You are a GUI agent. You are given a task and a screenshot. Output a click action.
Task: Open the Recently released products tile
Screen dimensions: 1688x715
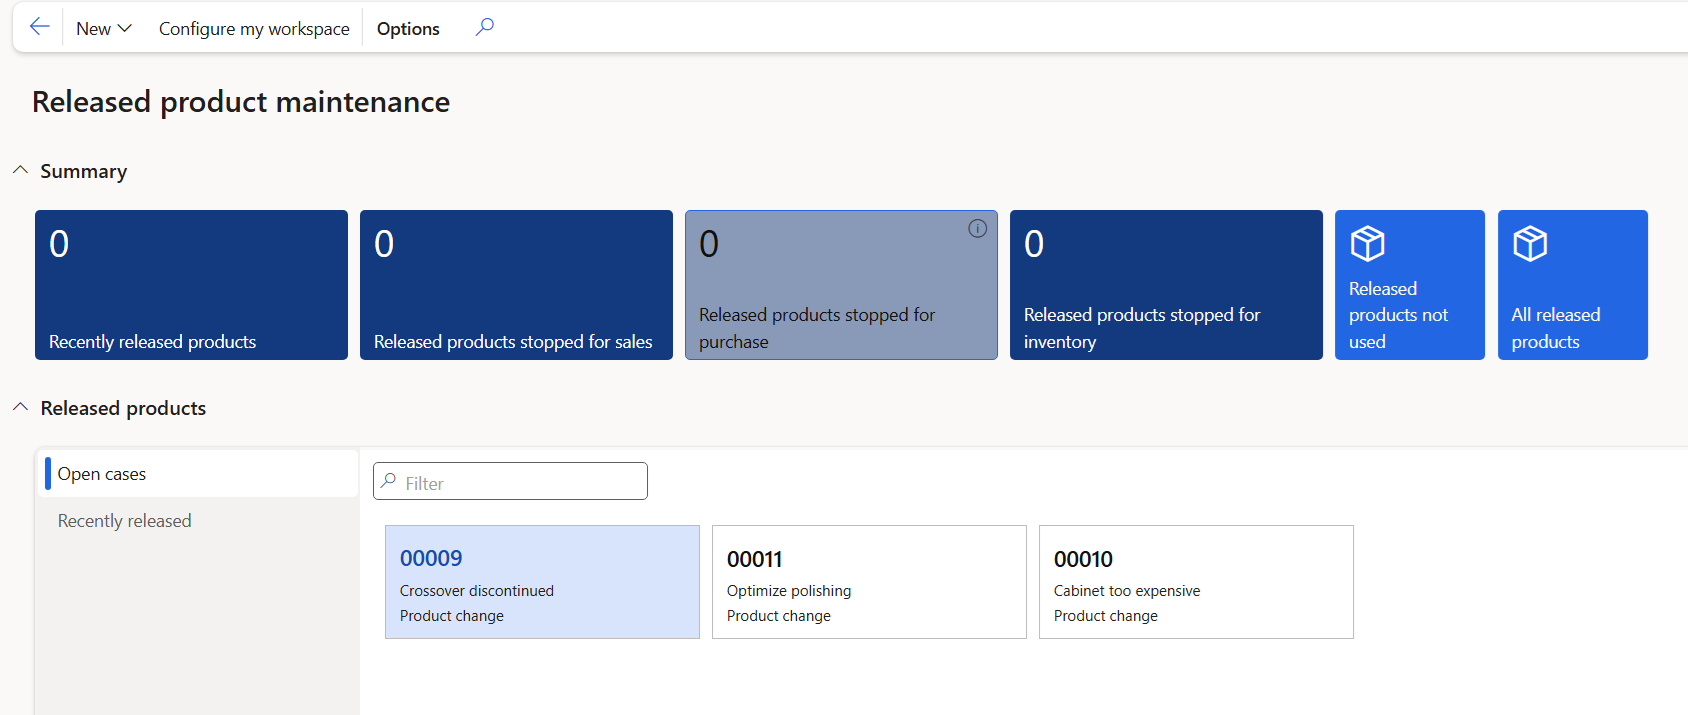(x=191, y=285)
